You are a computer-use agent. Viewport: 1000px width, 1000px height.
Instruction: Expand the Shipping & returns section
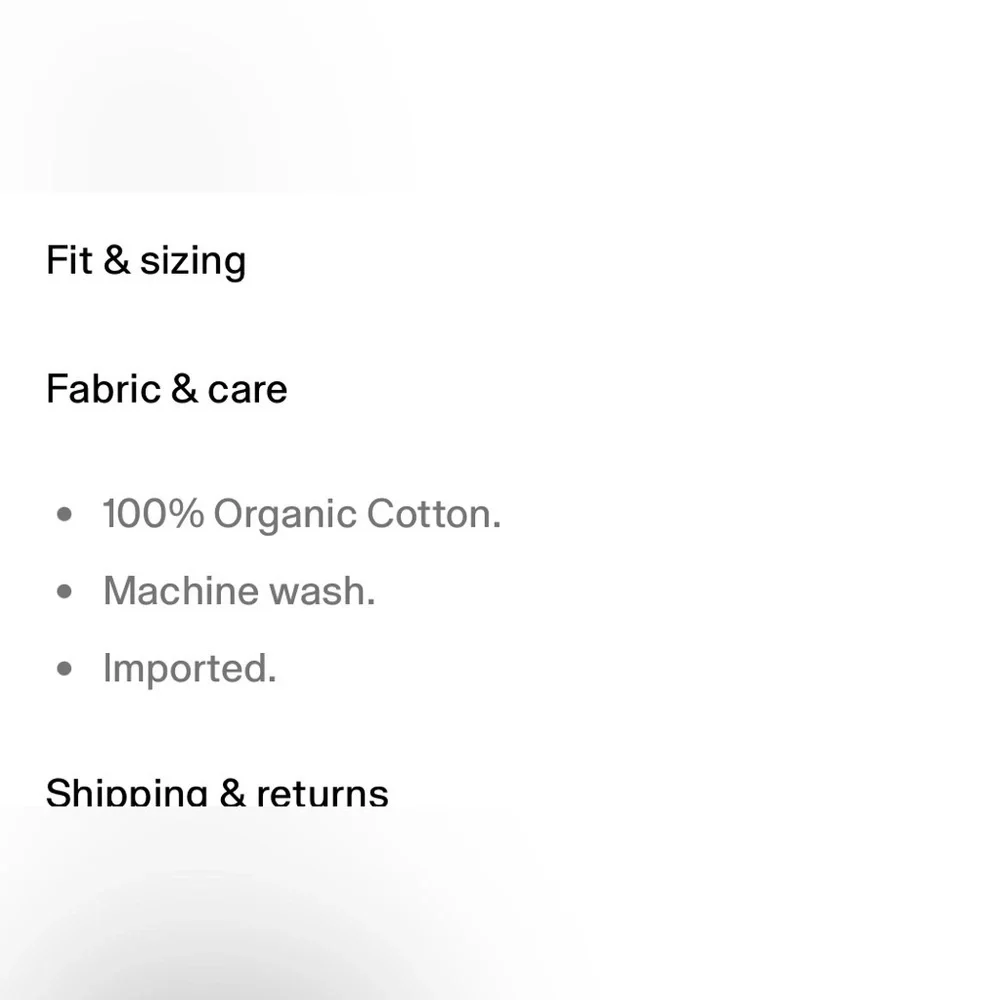pos(217,792)
